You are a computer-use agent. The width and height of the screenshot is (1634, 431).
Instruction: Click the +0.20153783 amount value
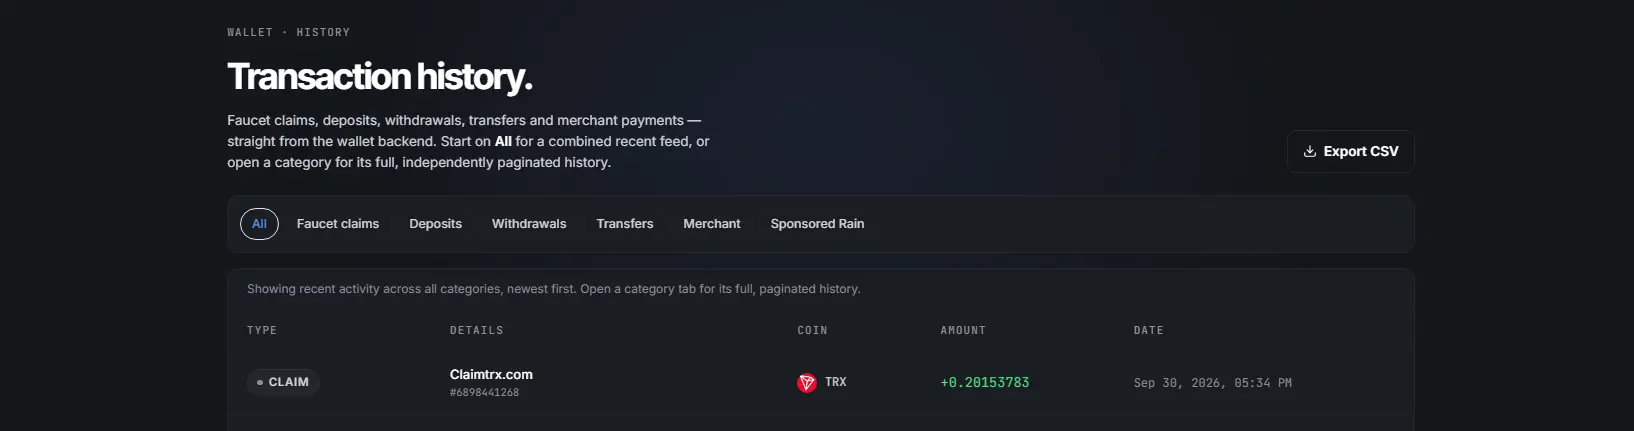tap(985, 383)
